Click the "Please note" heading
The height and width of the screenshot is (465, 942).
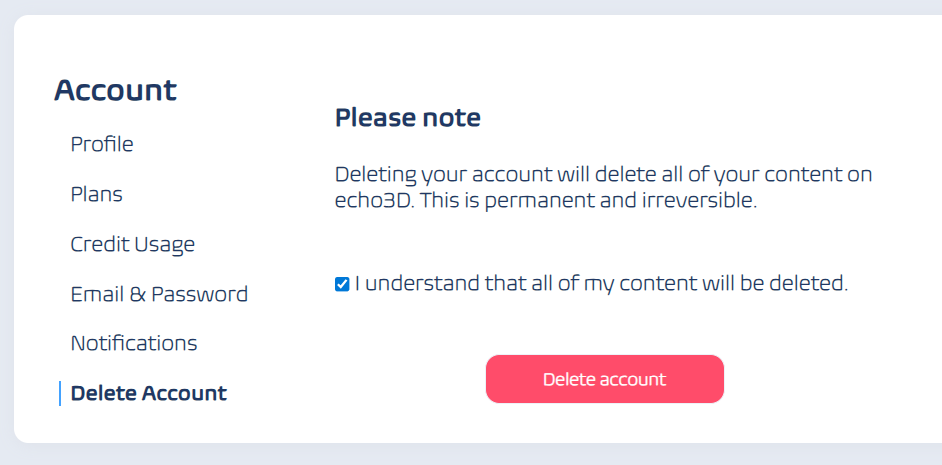point(408,118)
